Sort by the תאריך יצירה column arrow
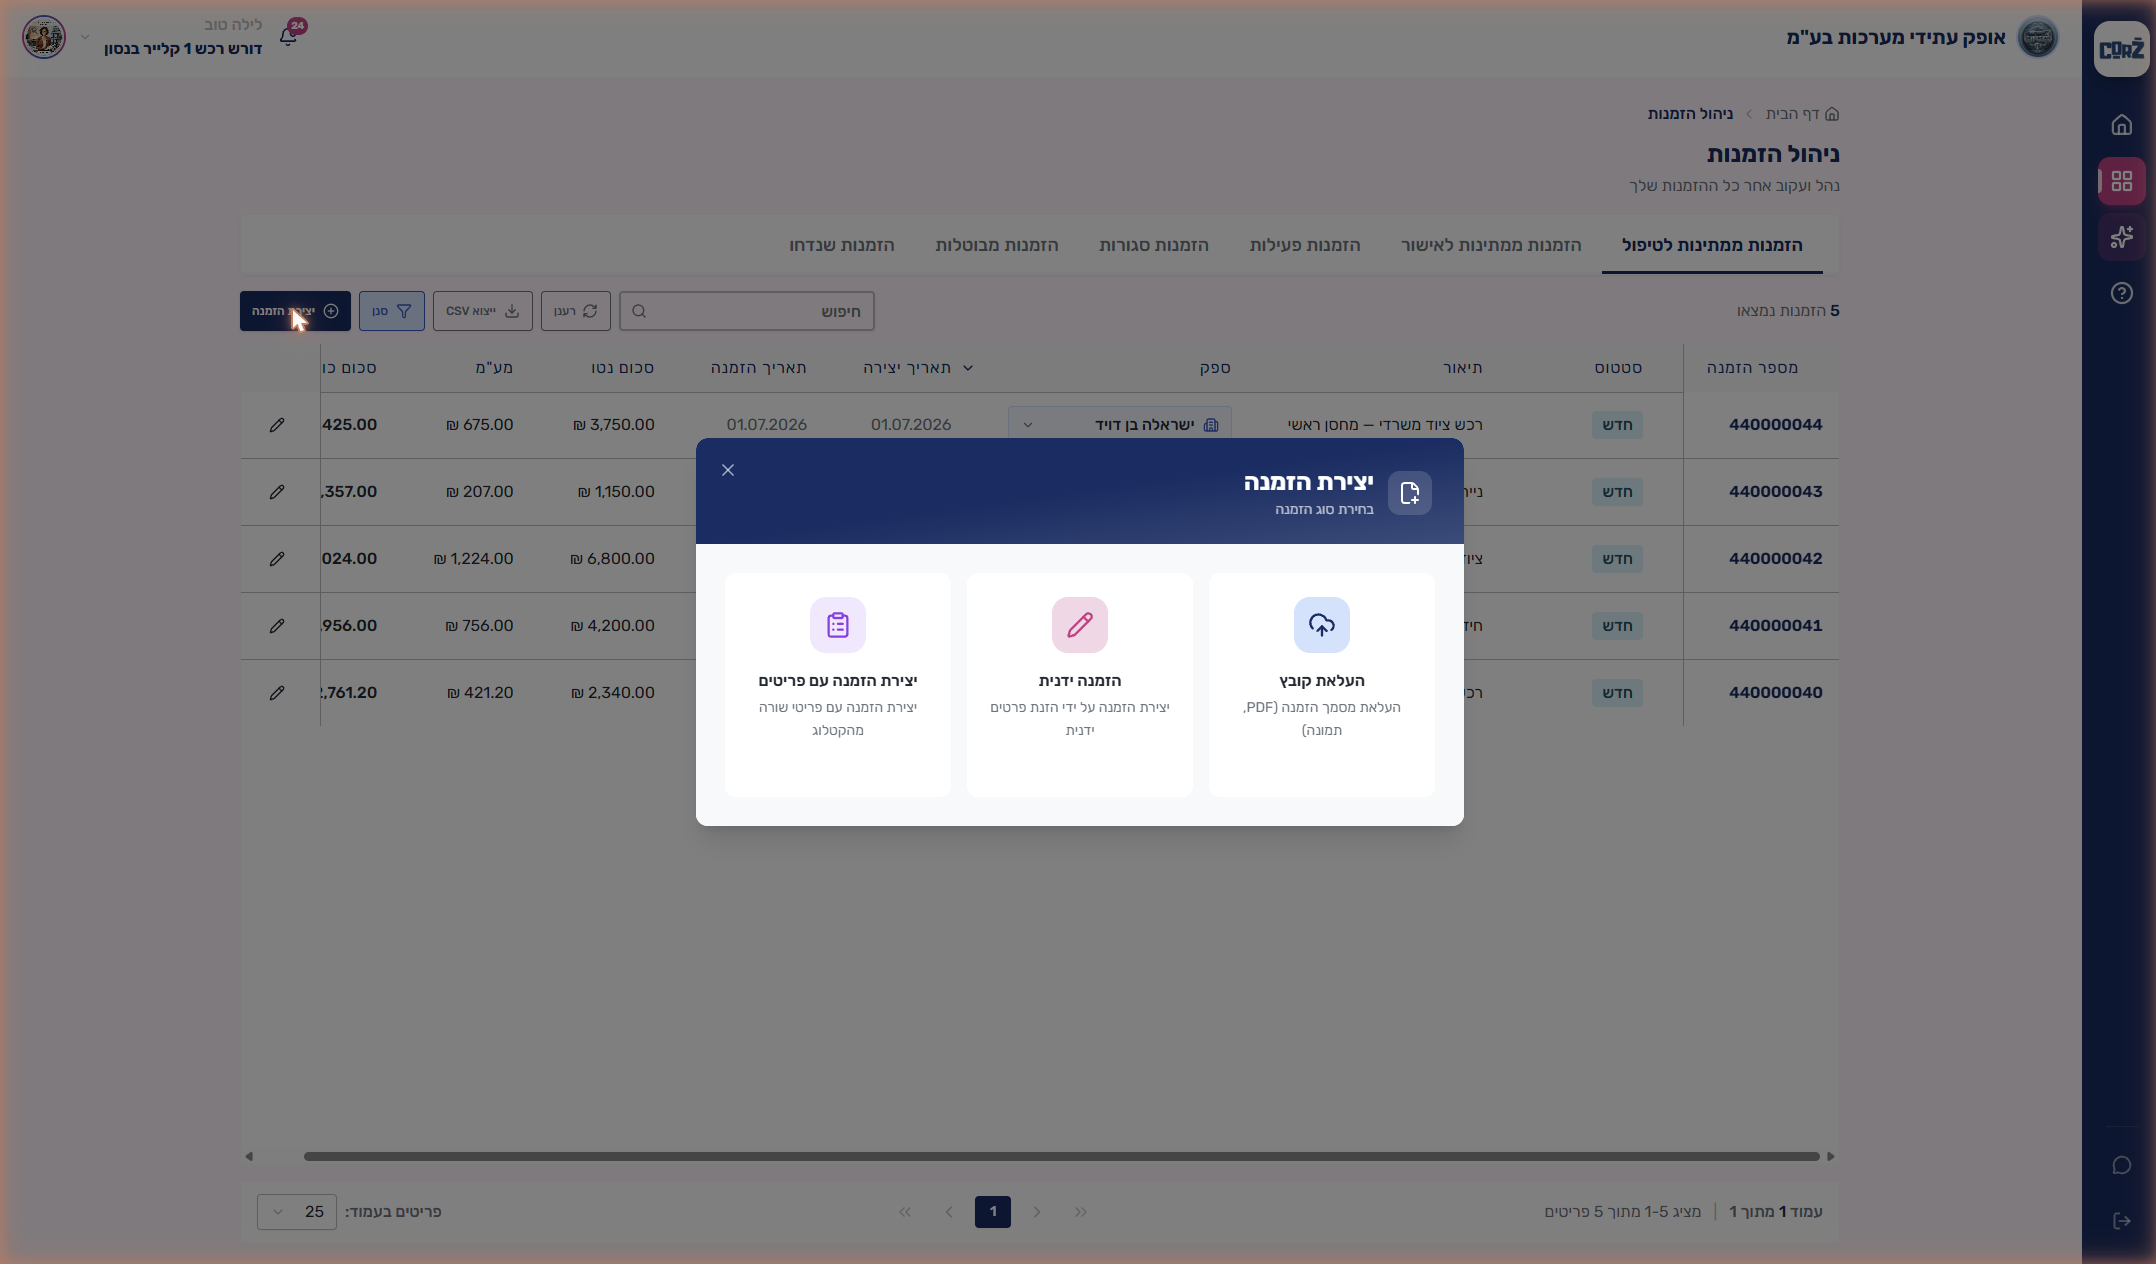 (968, 368)
